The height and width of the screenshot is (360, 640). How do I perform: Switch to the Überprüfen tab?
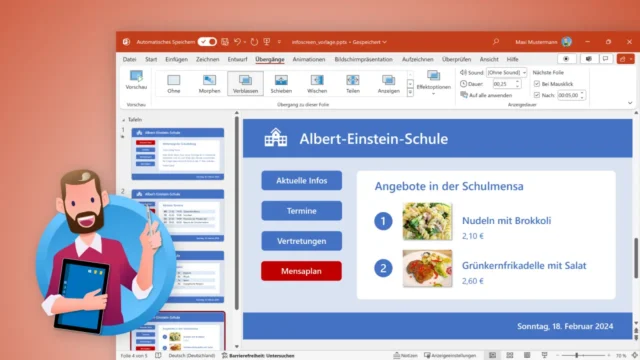(x=456, y=59)
